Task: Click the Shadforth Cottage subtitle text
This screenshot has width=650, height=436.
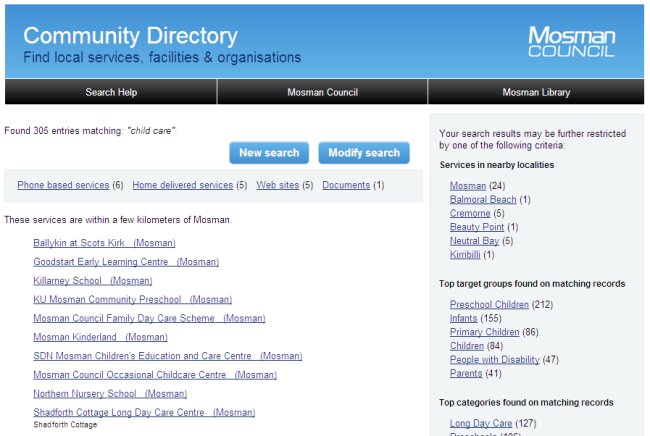Action: click(x=65, y=425)
